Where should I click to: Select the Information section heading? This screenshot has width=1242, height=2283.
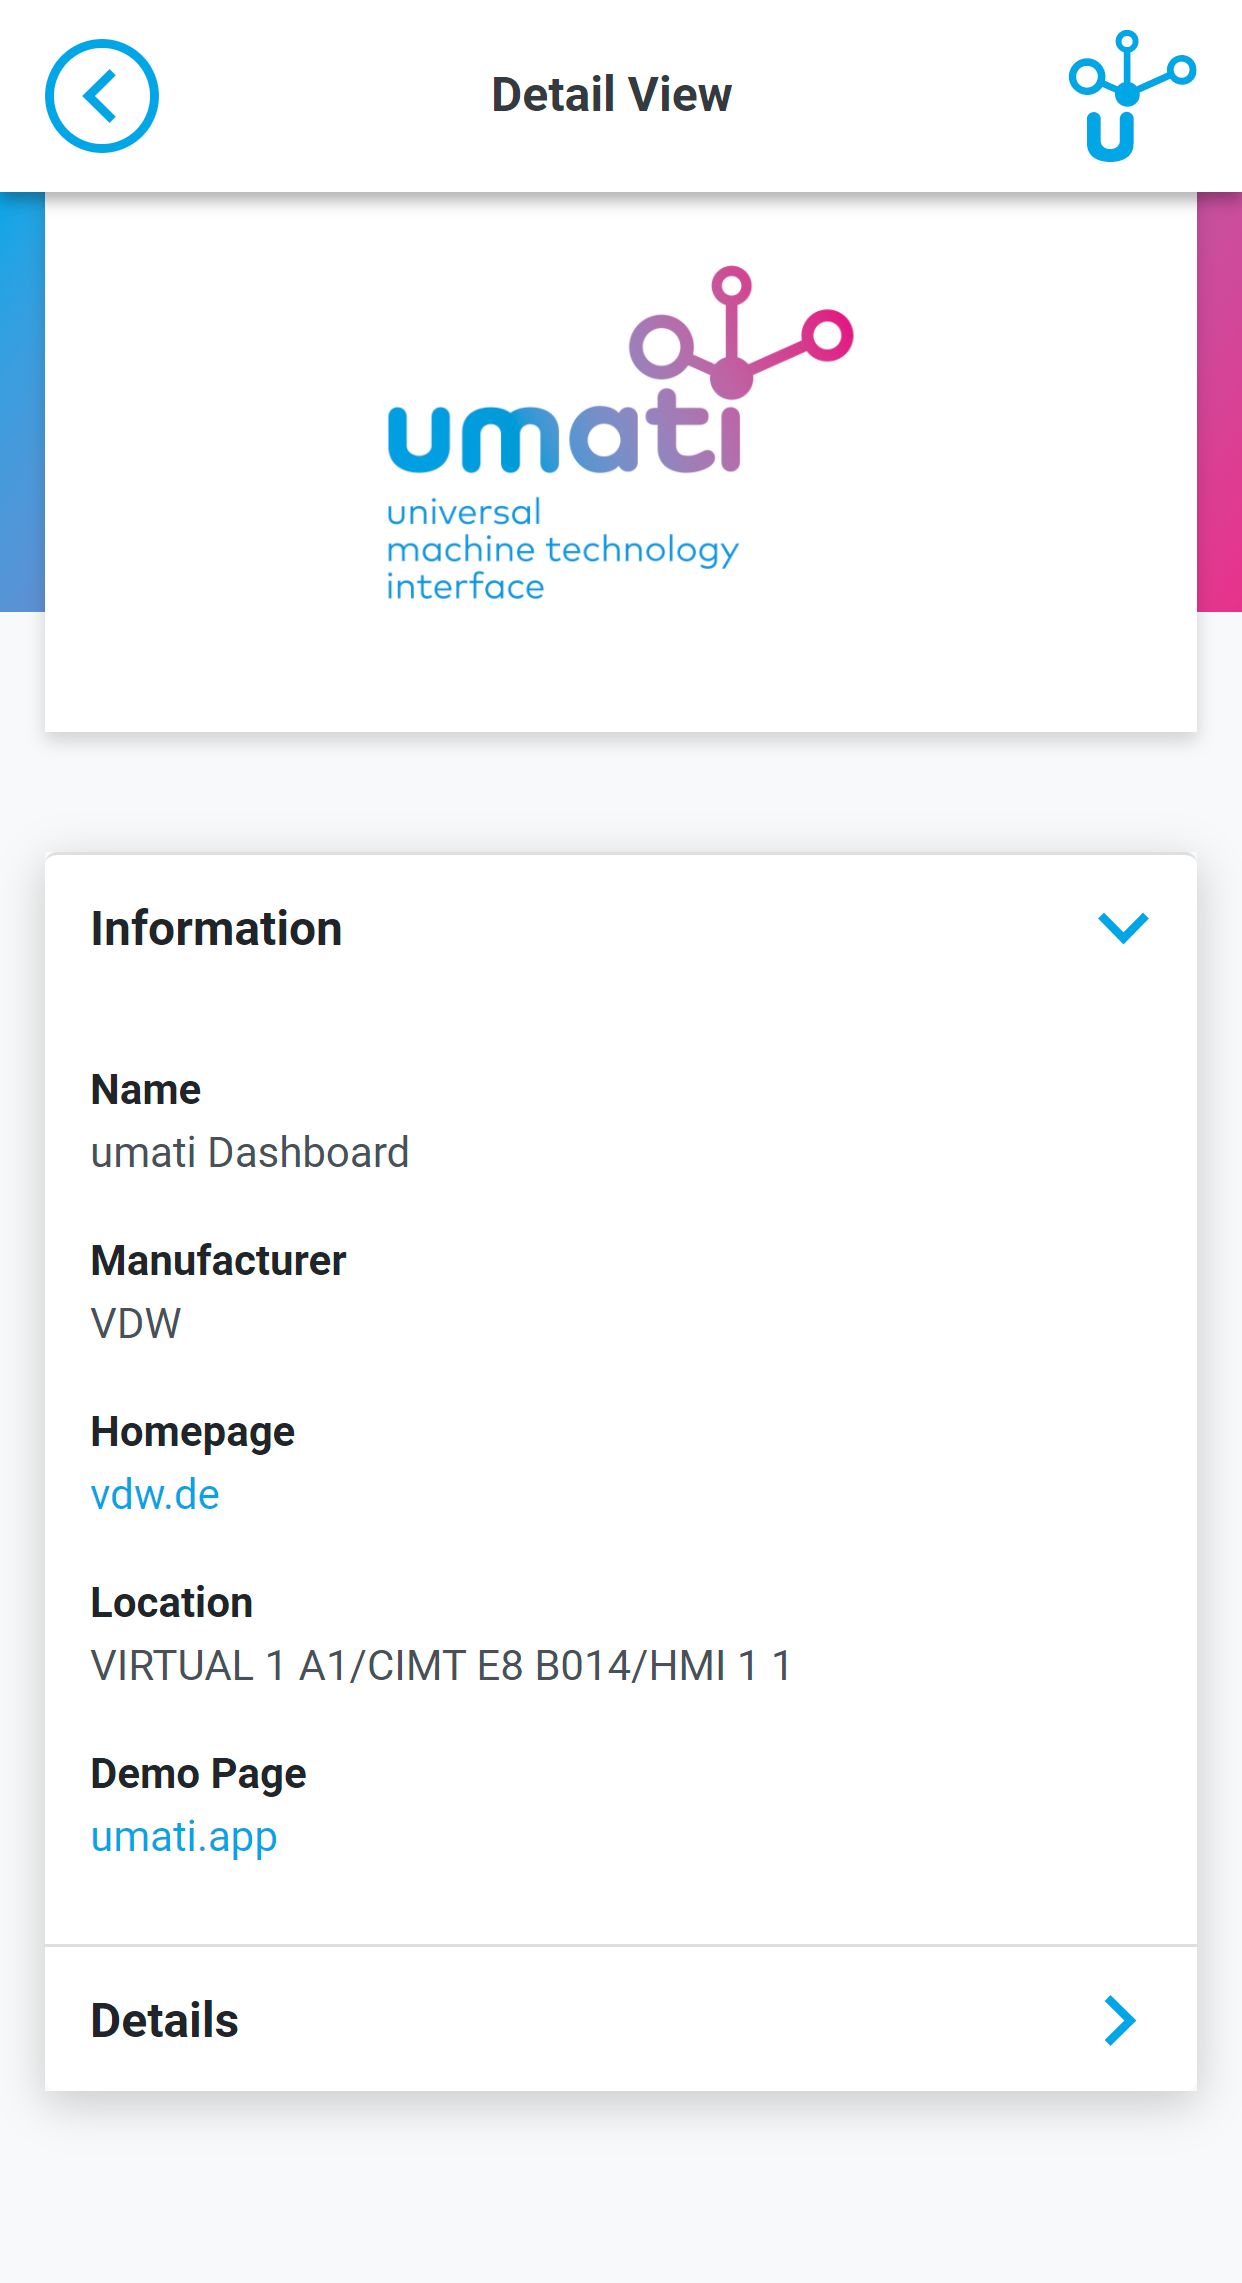(x=216, y=928)
